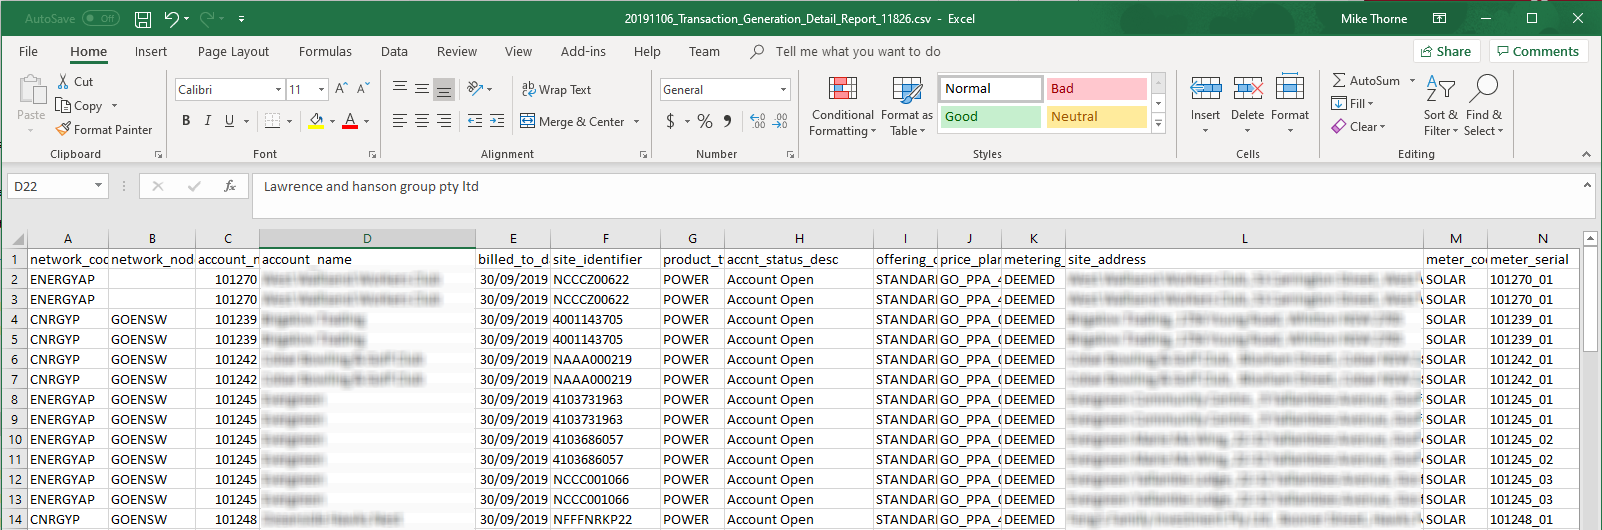Screen dimensions: 1602x530
Task: Open Conditional Formatting menu
Action: tap(842, 106)
